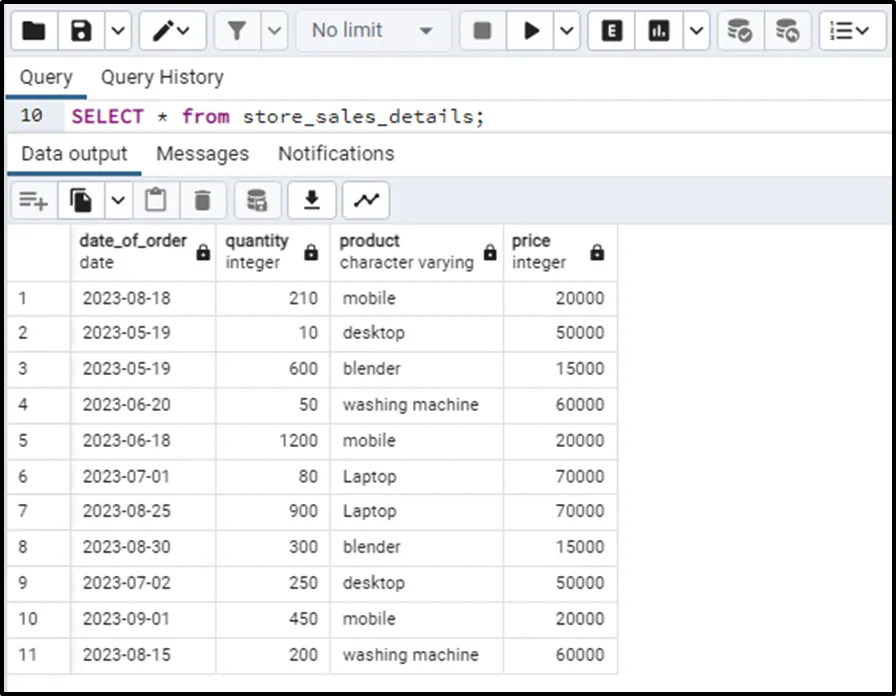Rollback the transaction

point(787,31)
